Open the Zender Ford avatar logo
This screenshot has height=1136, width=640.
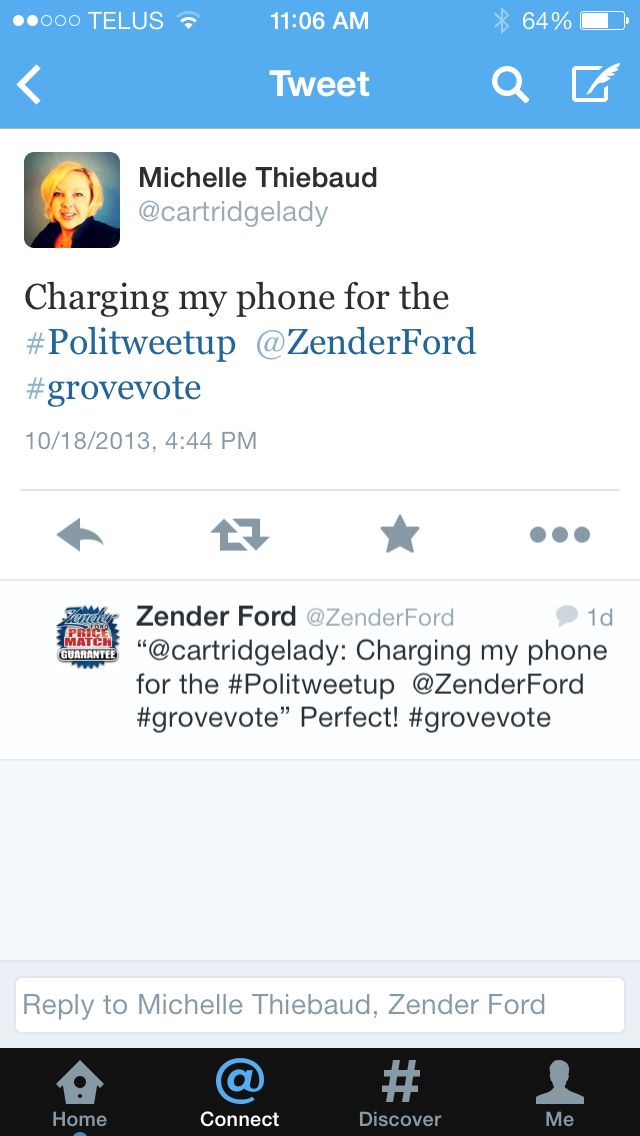click(x=87, y=636)
